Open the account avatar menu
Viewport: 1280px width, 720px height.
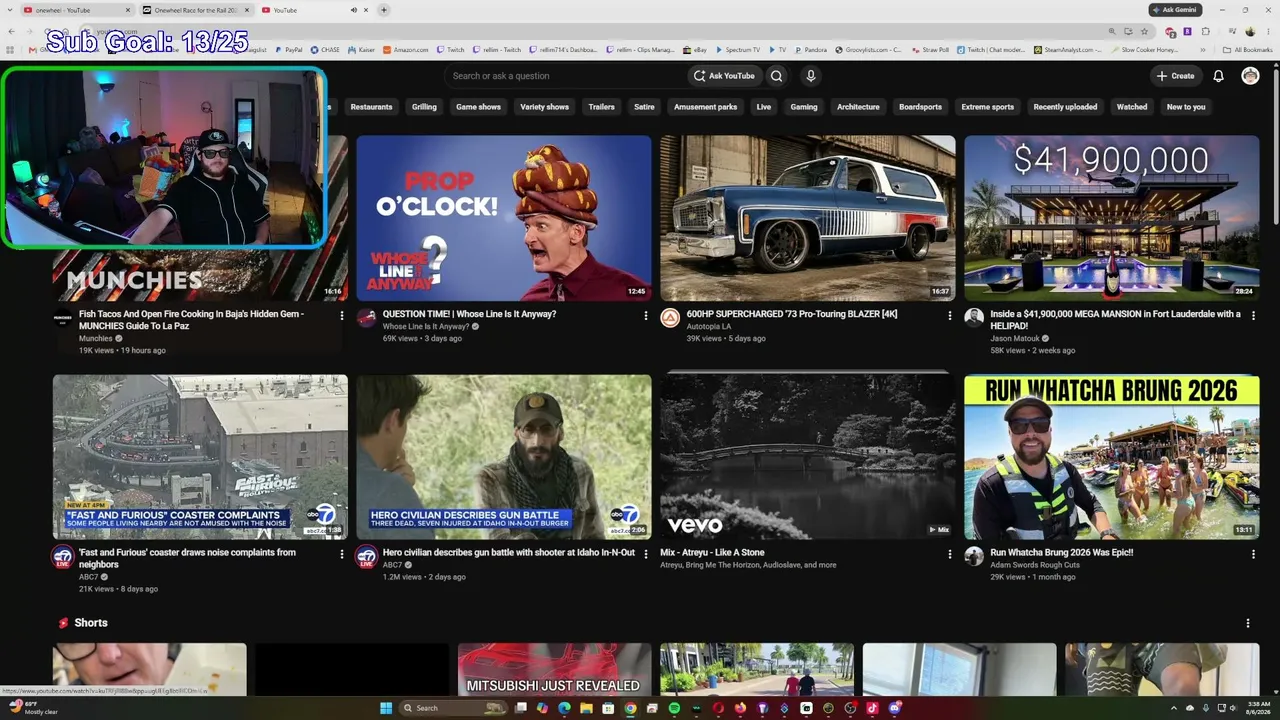[x=1250, y=76]
